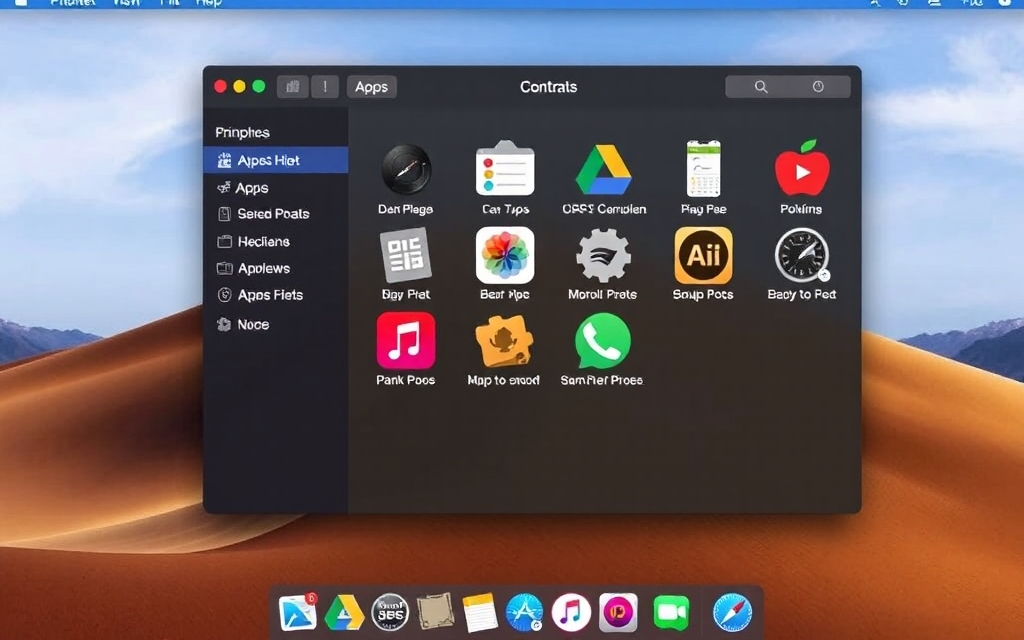
Task: Open the pink-orange gradient Dock icon
Action: (618, 613)
